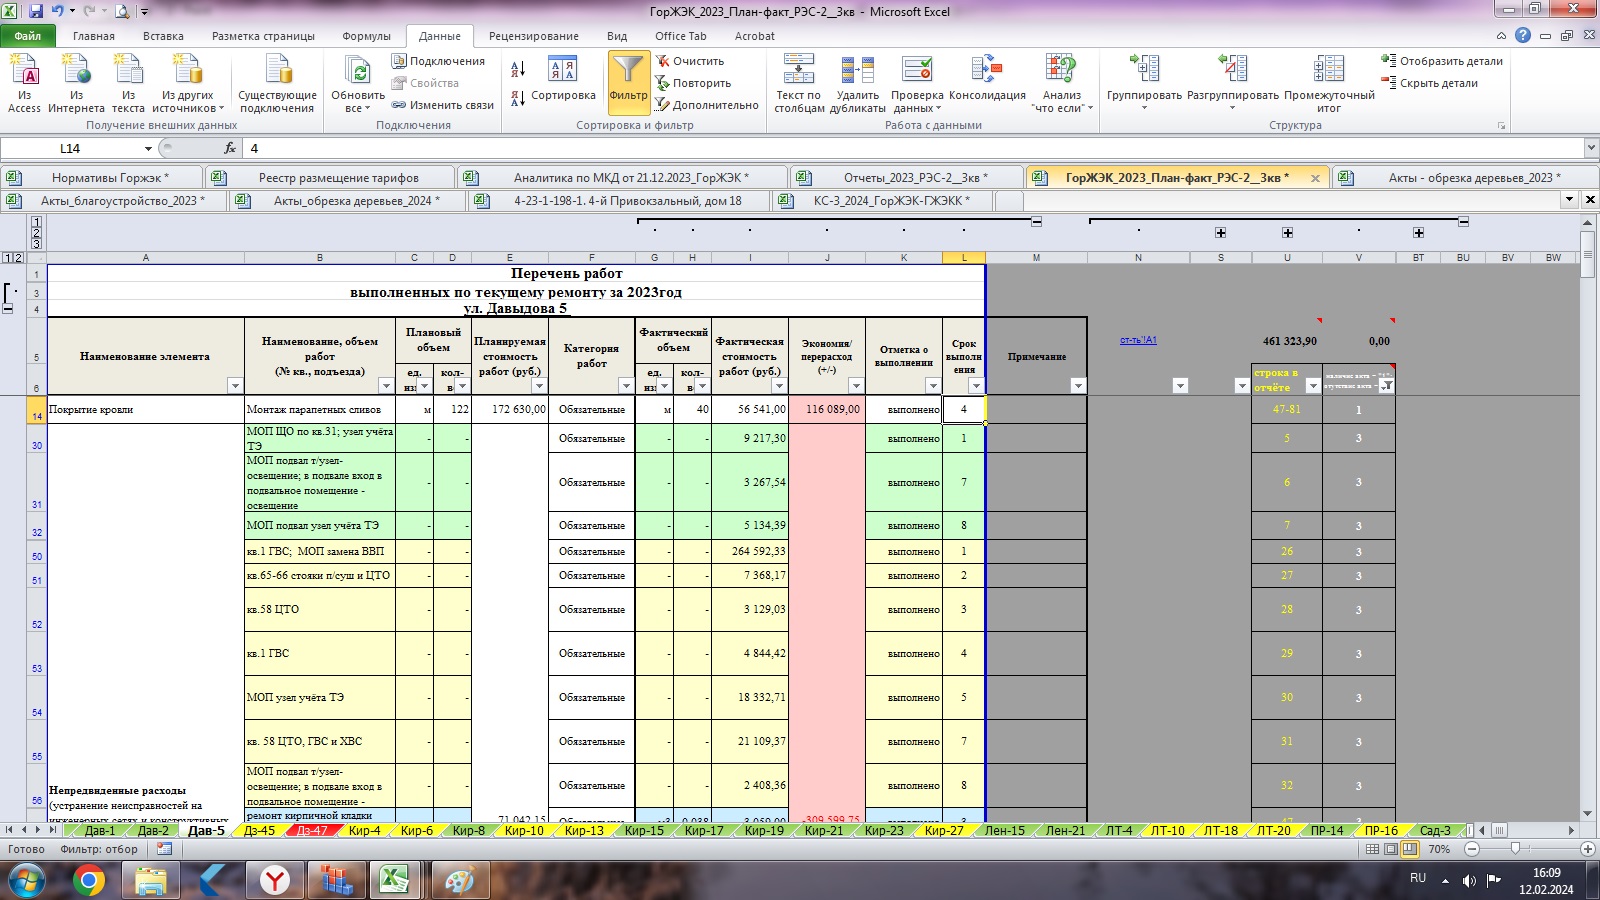Viewport: 1600px width, 900px height.
Task: Open the Экономия/перерасход filter dropdown
Action: point(856,386)
